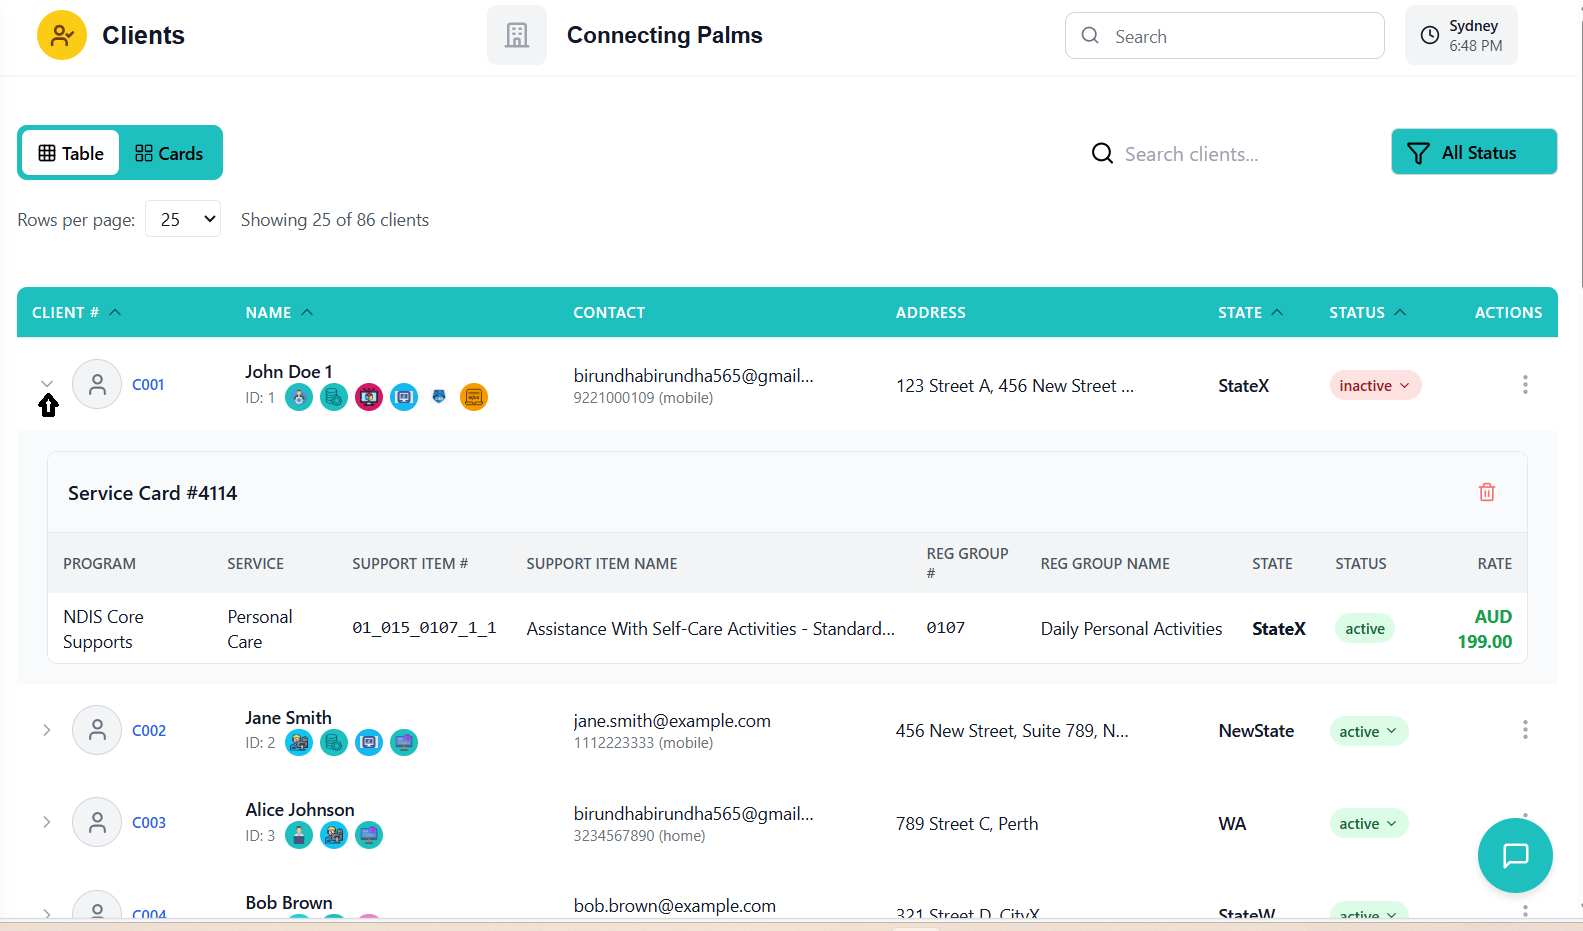Click the Clients yellow logo icon
Screen dimensions: 1583x931
tap(62, 36)
